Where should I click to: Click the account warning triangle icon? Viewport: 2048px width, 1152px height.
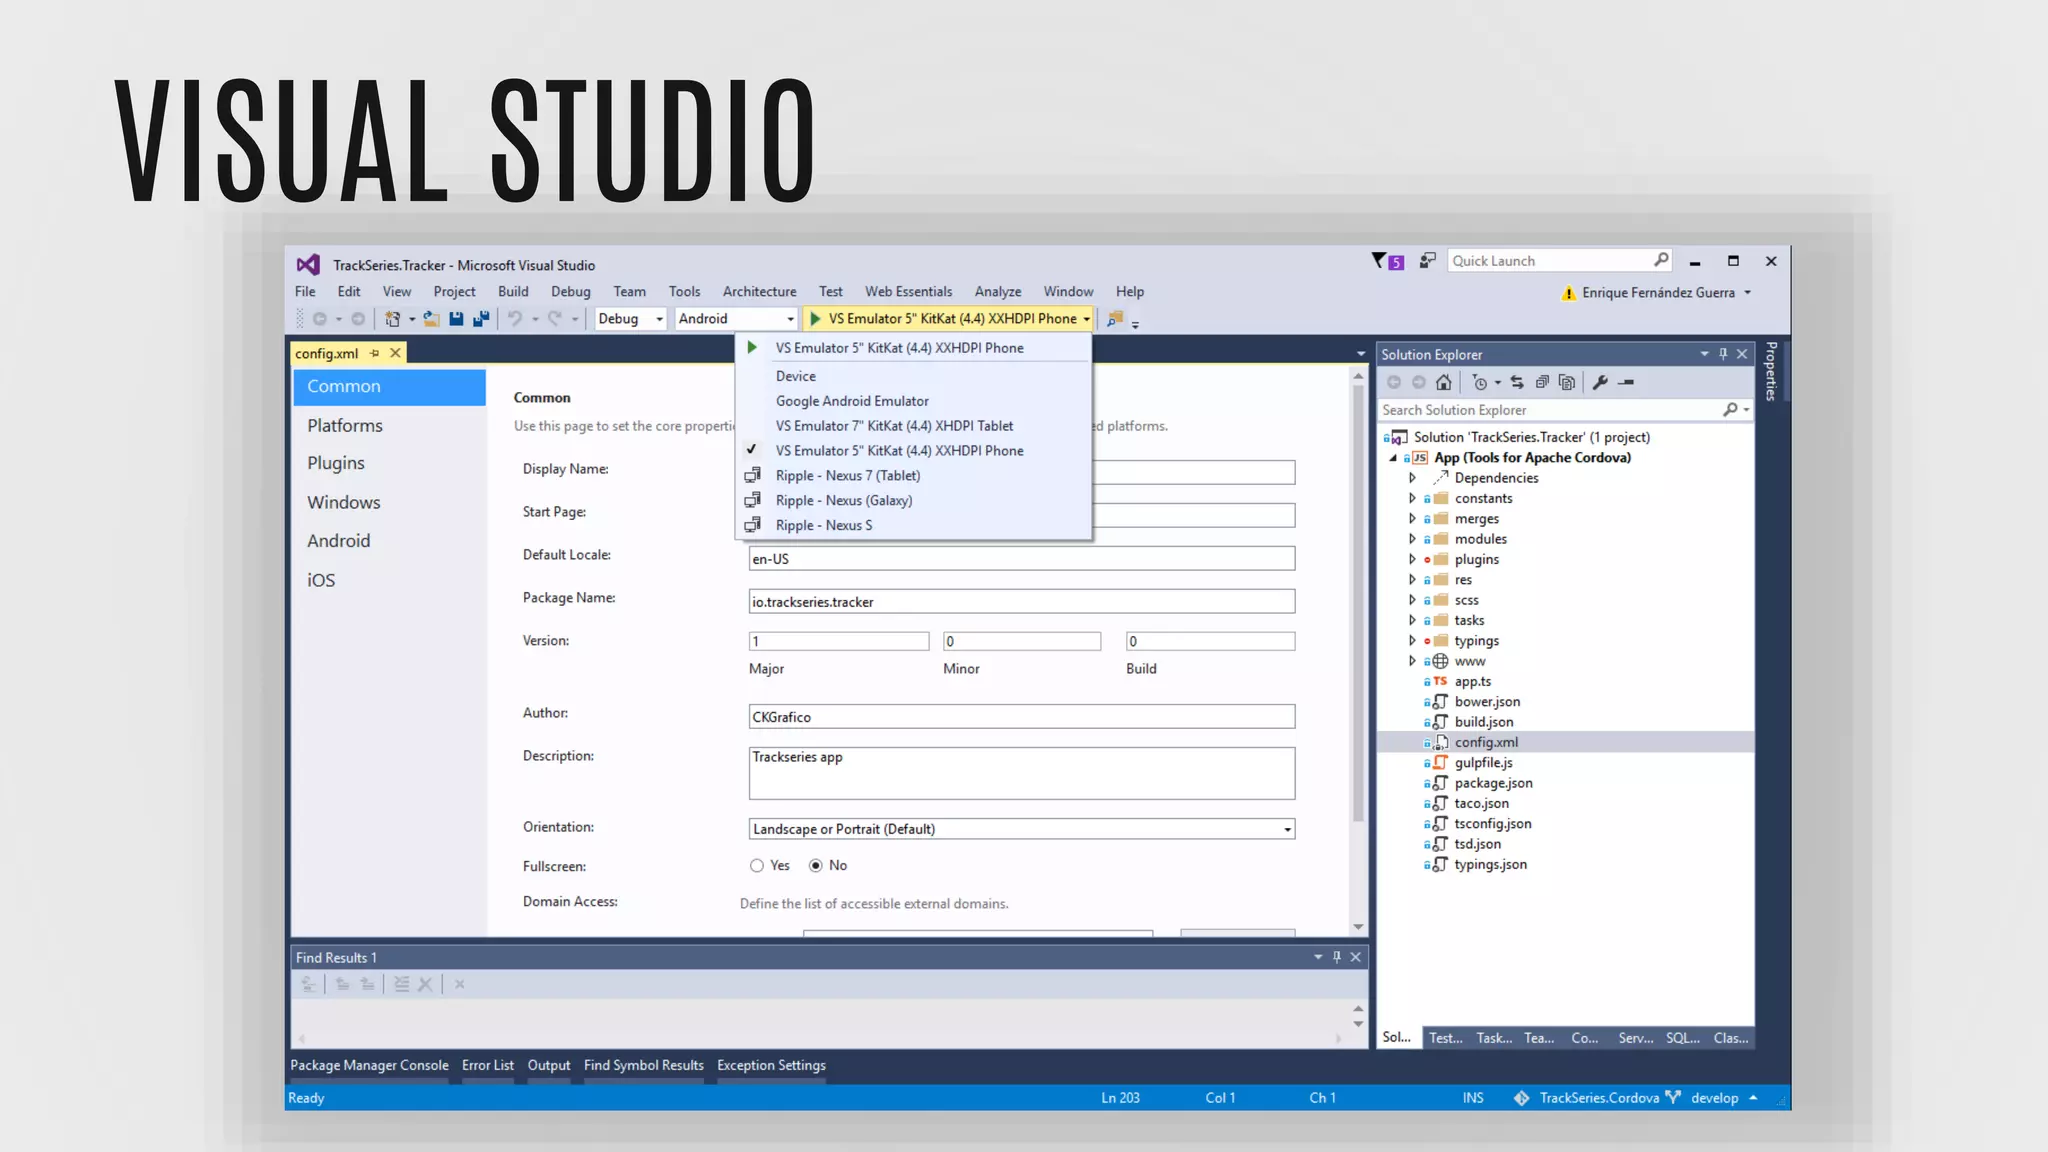coord(1569,293)
